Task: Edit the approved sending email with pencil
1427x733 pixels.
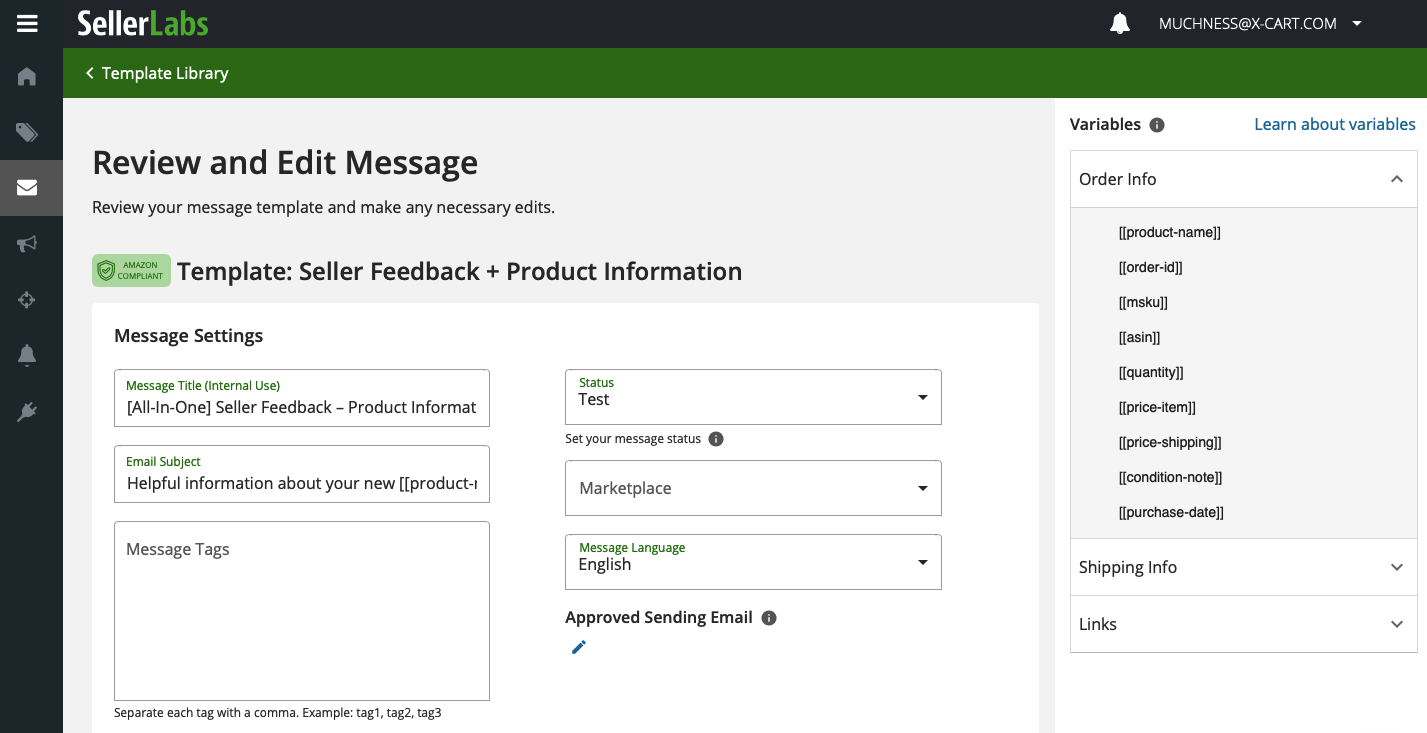Action: 579,647
